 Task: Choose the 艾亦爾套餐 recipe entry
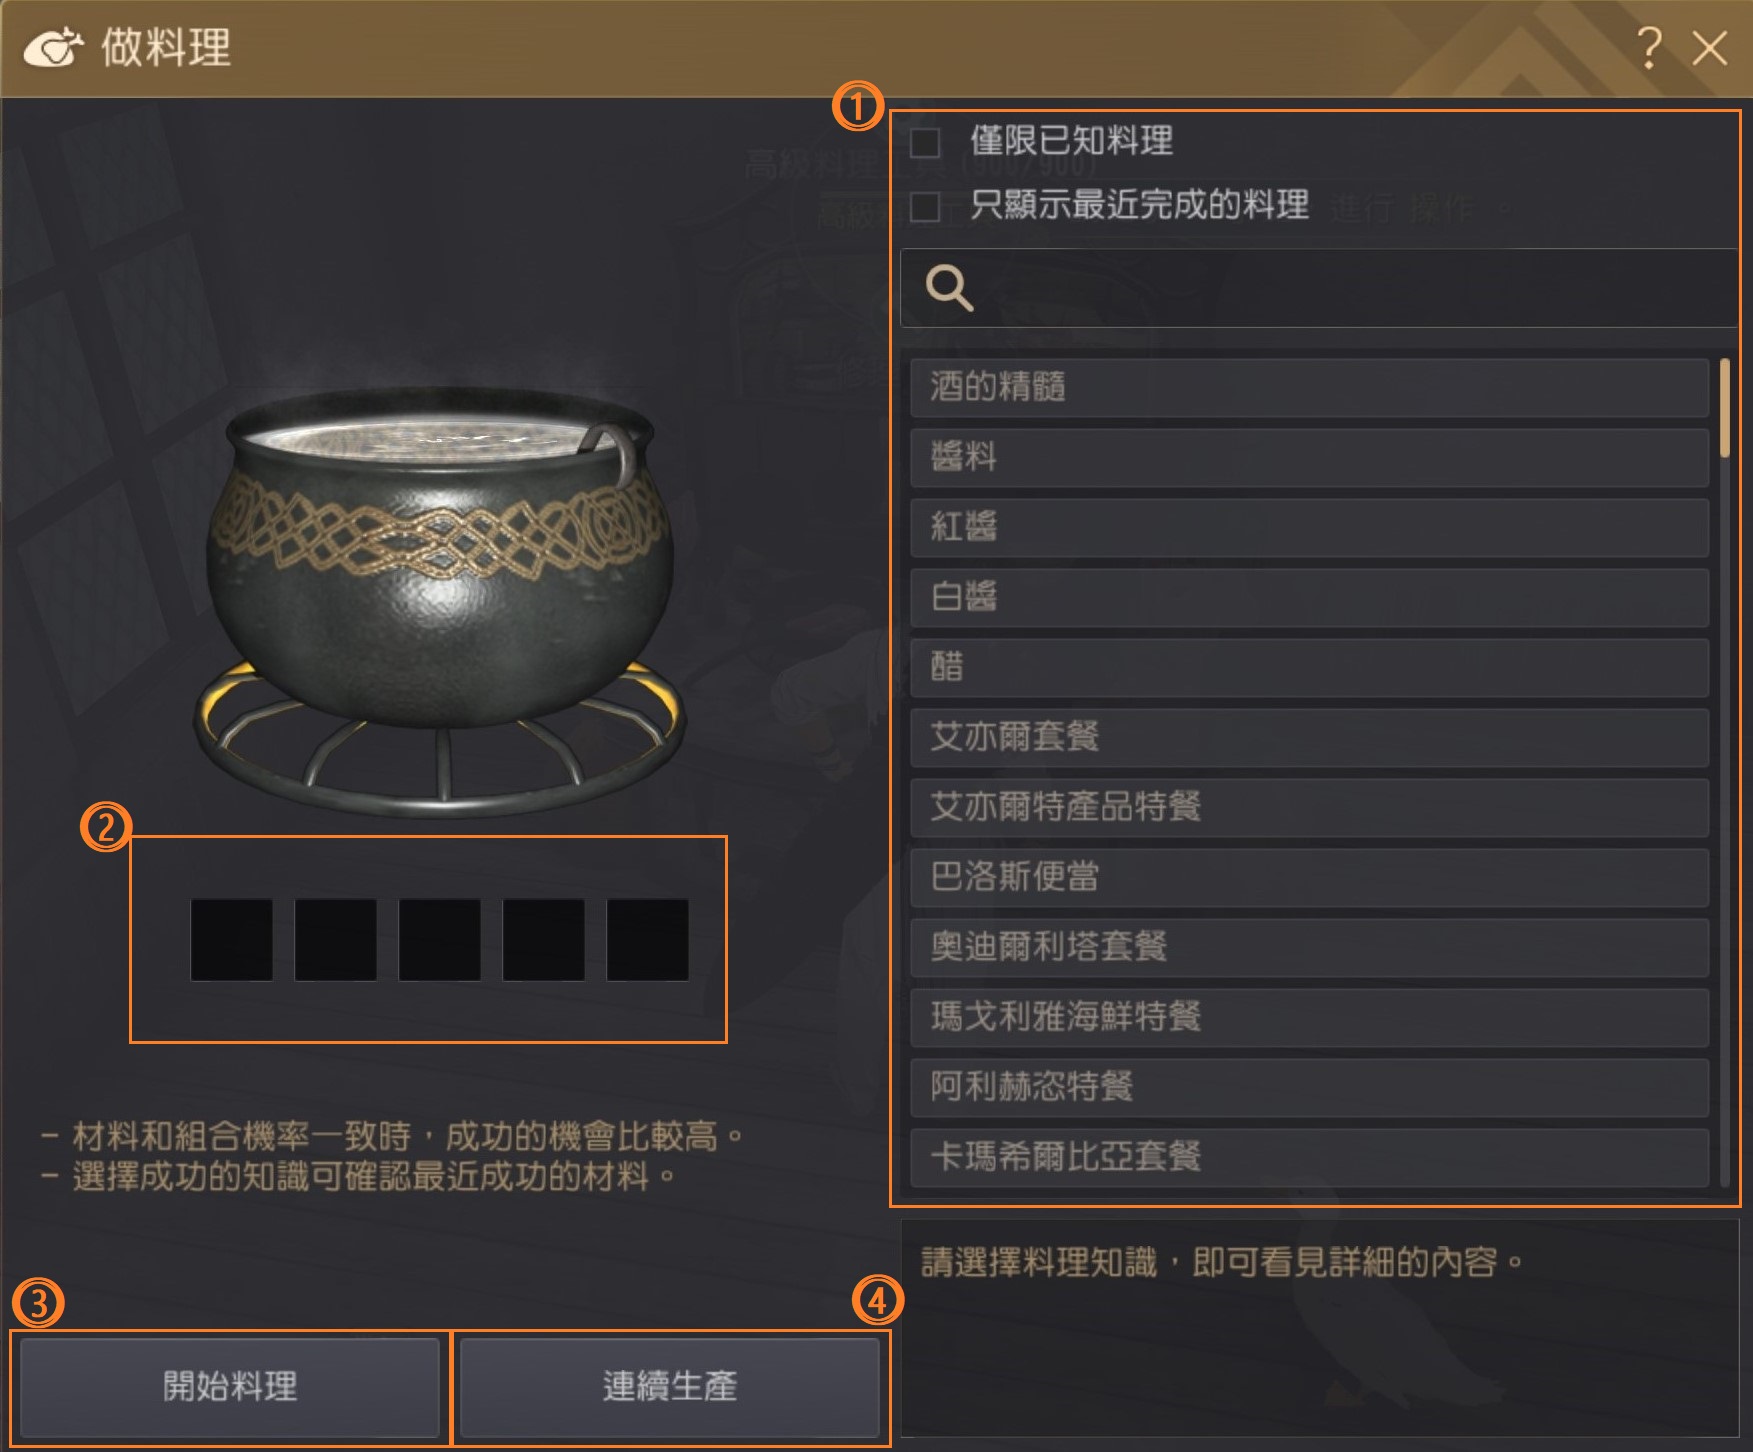(x=1309, y=737)
